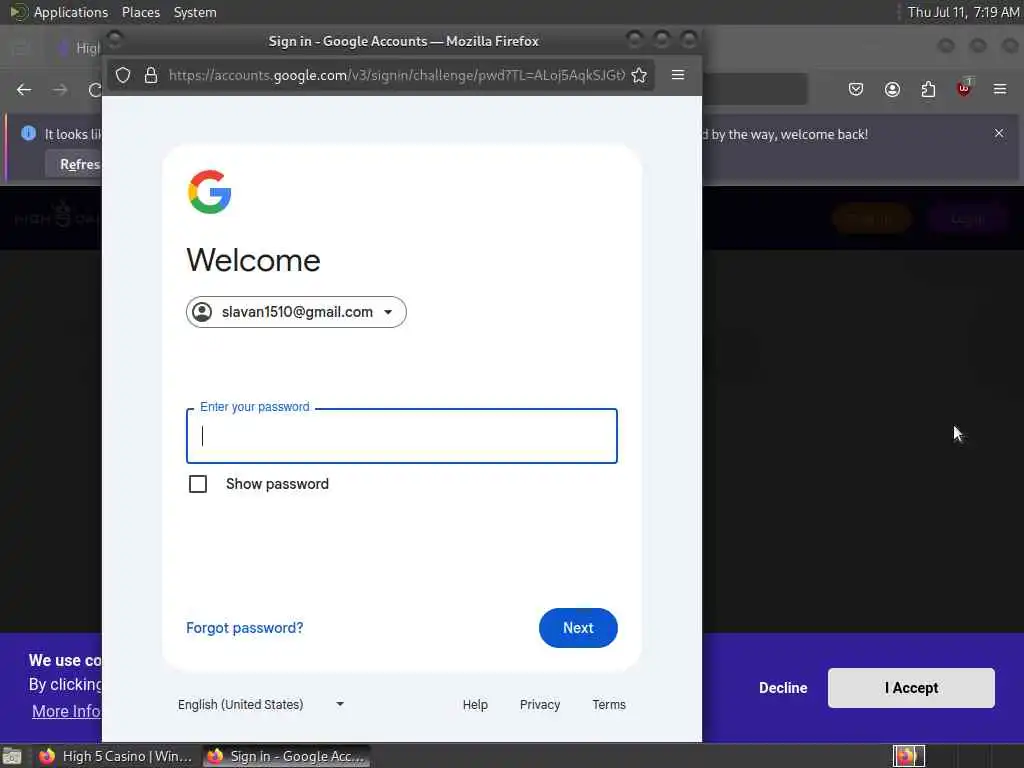Click the Enter your password field
1024x768 pixels.
tap(402, 436)
